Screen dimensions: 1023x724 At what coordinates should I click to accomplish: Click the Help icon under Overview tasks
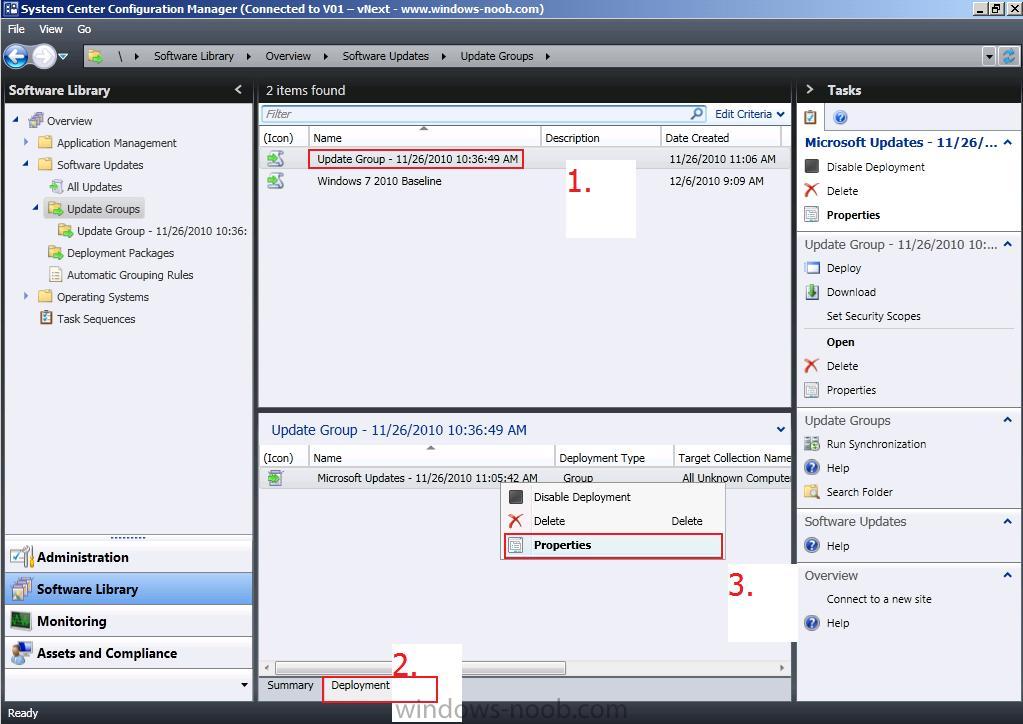coord(812,623)
